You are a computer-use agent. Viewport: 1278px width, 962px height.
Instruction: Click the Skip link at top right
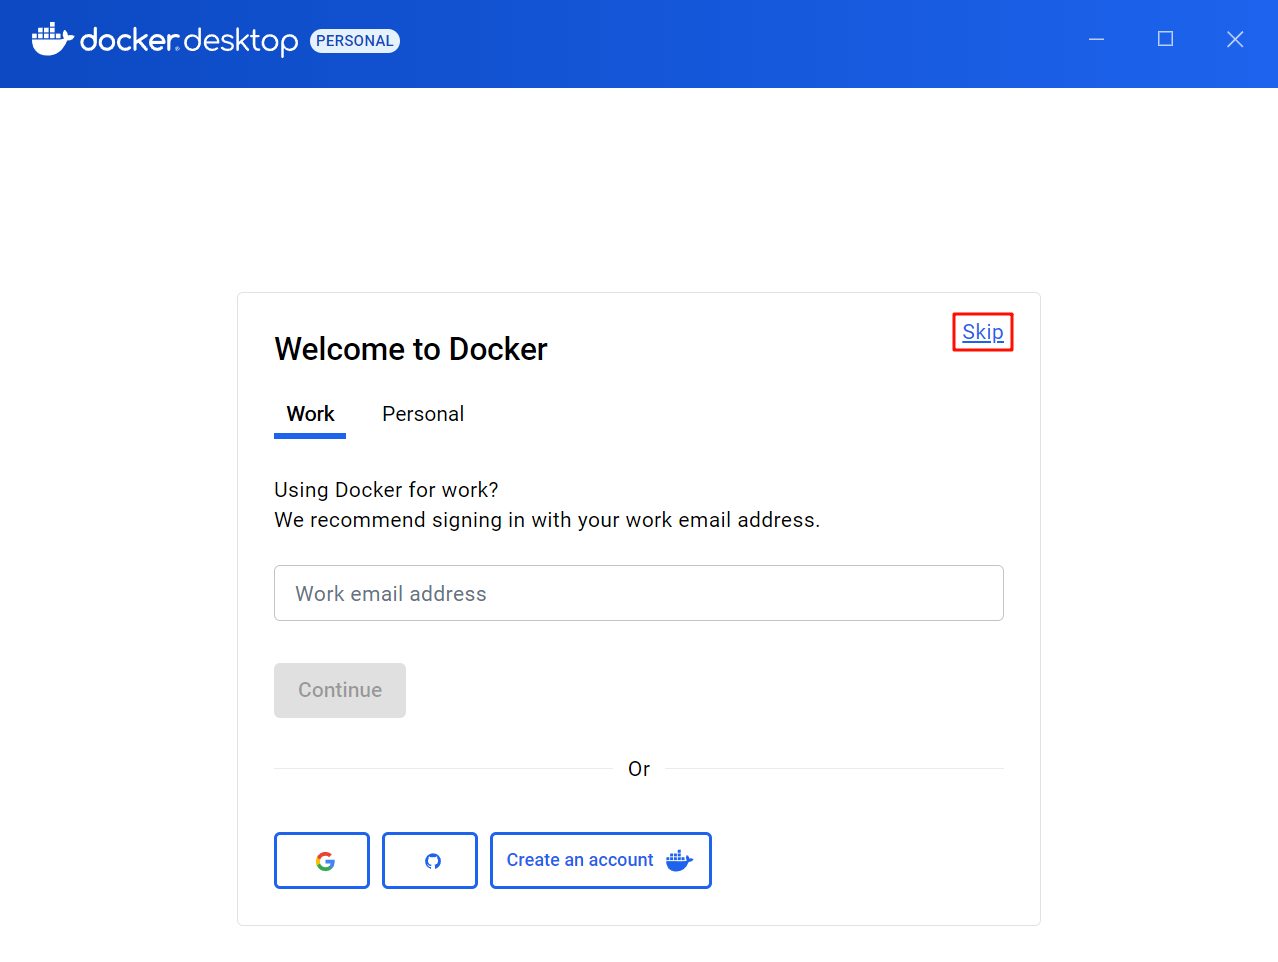[981, 331]
